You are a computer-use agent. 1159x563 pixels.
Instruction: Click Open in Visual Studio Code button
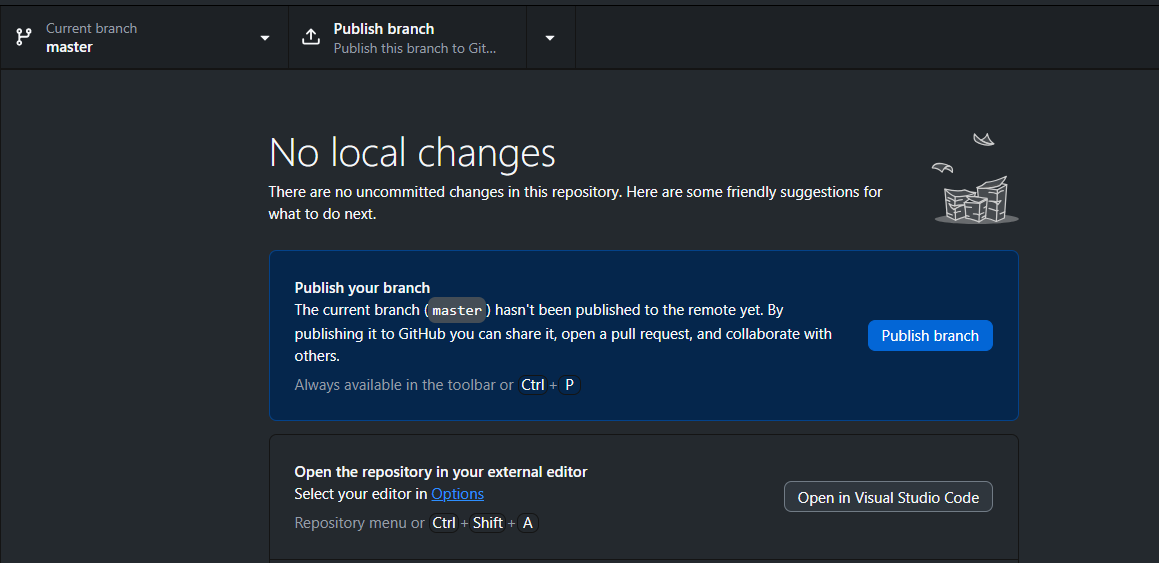pos(888,497)
